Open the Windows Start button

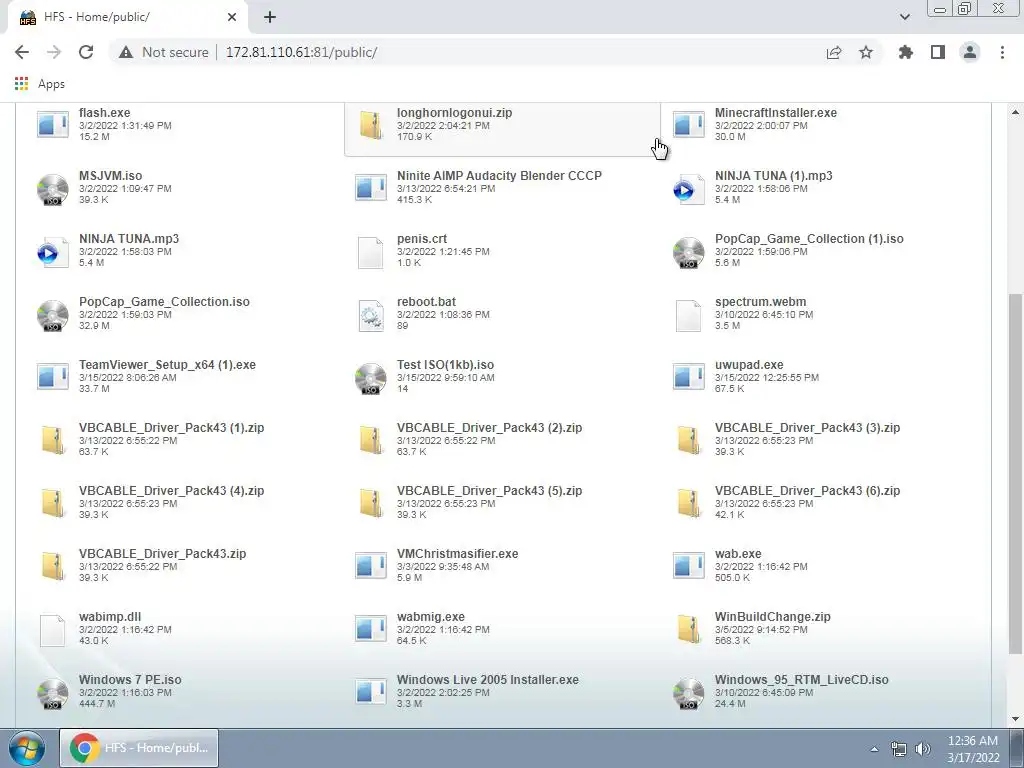pos(26,749)
